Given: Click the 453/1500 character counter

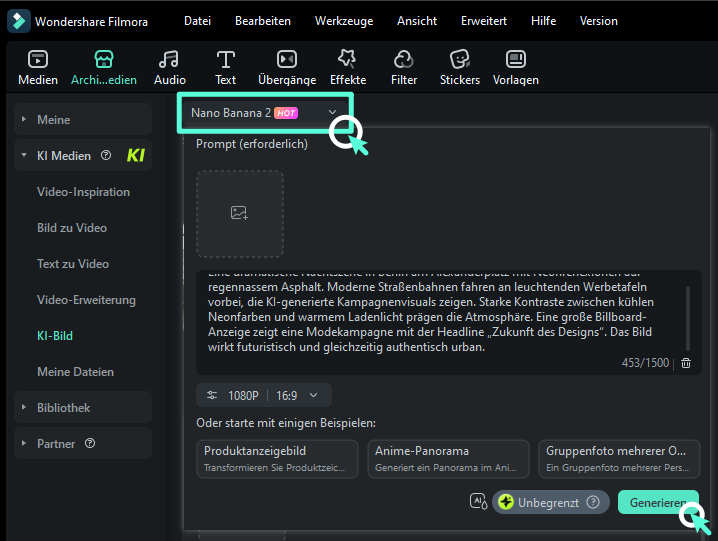Looking at the screenshot, I should pos(645,363).
